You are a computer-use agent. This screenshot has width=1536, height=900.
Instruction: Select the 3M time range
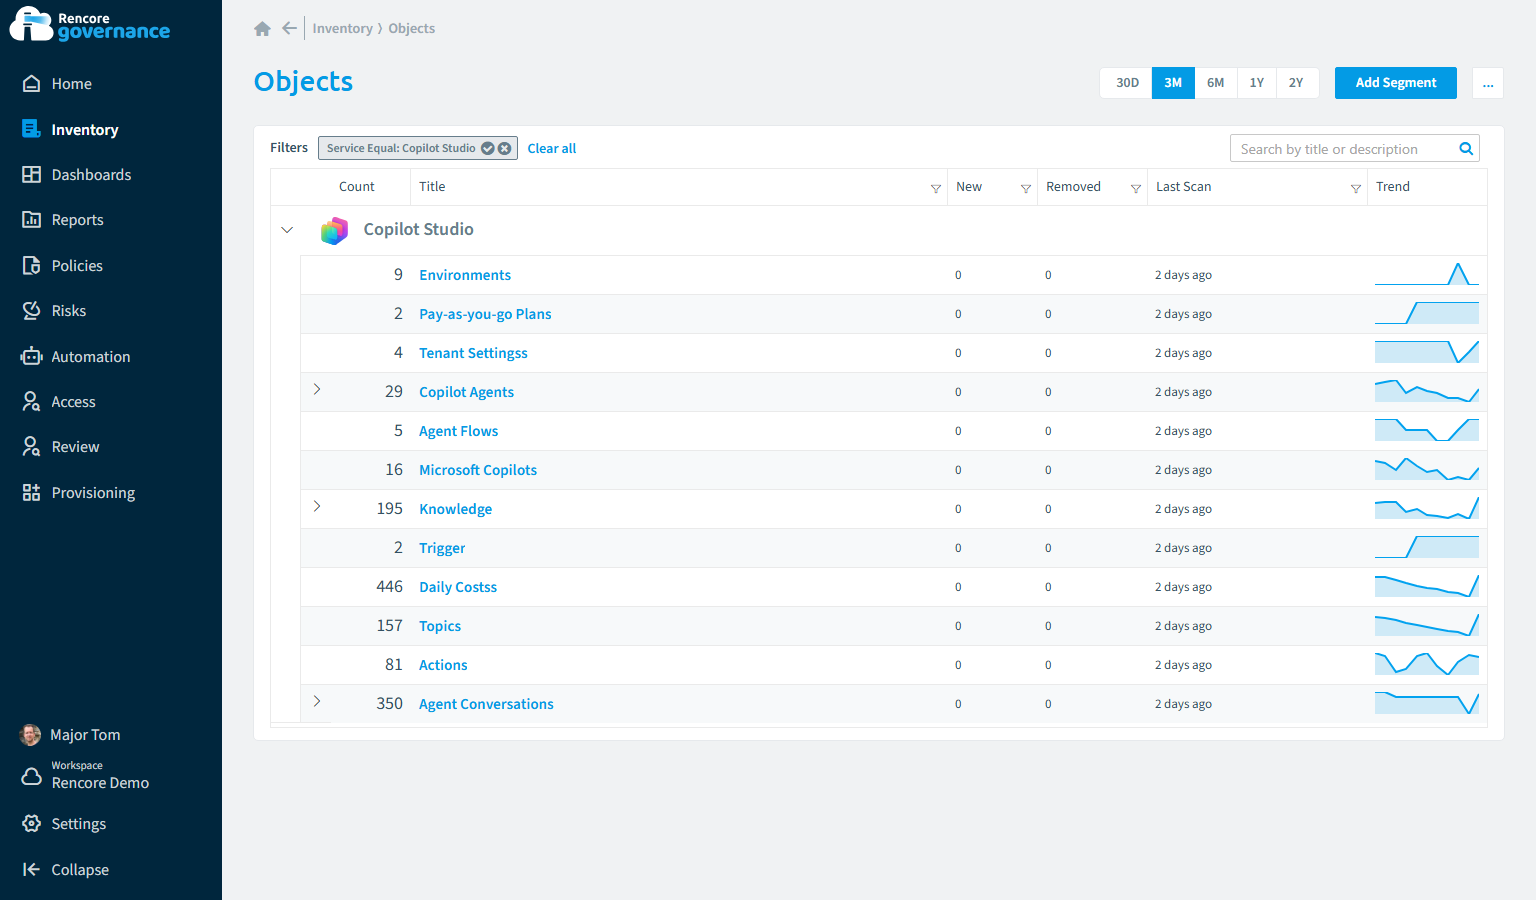[1173, 83]
